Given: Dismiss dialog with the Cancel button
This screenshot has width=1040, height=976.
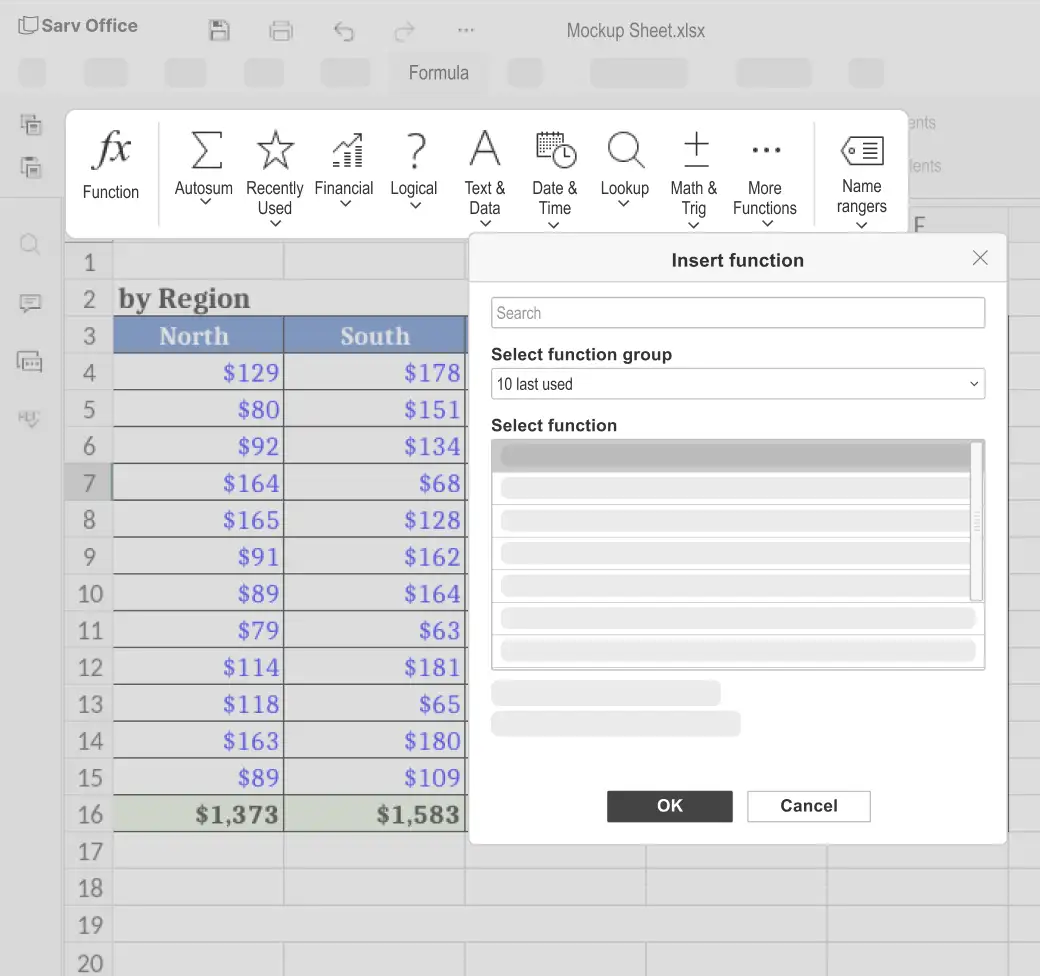Looking at the screenshot, I should (808, 806).
